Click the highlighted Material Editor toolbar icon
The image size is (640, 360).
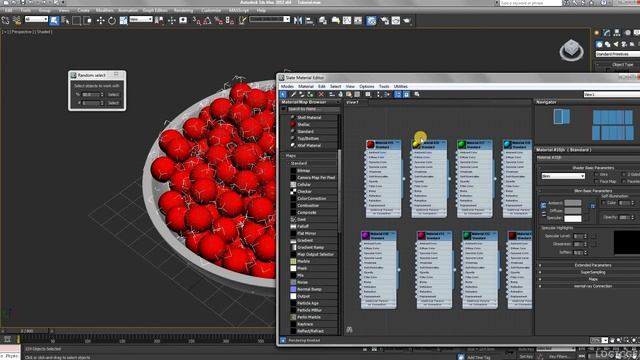click(x=371, y=20)
